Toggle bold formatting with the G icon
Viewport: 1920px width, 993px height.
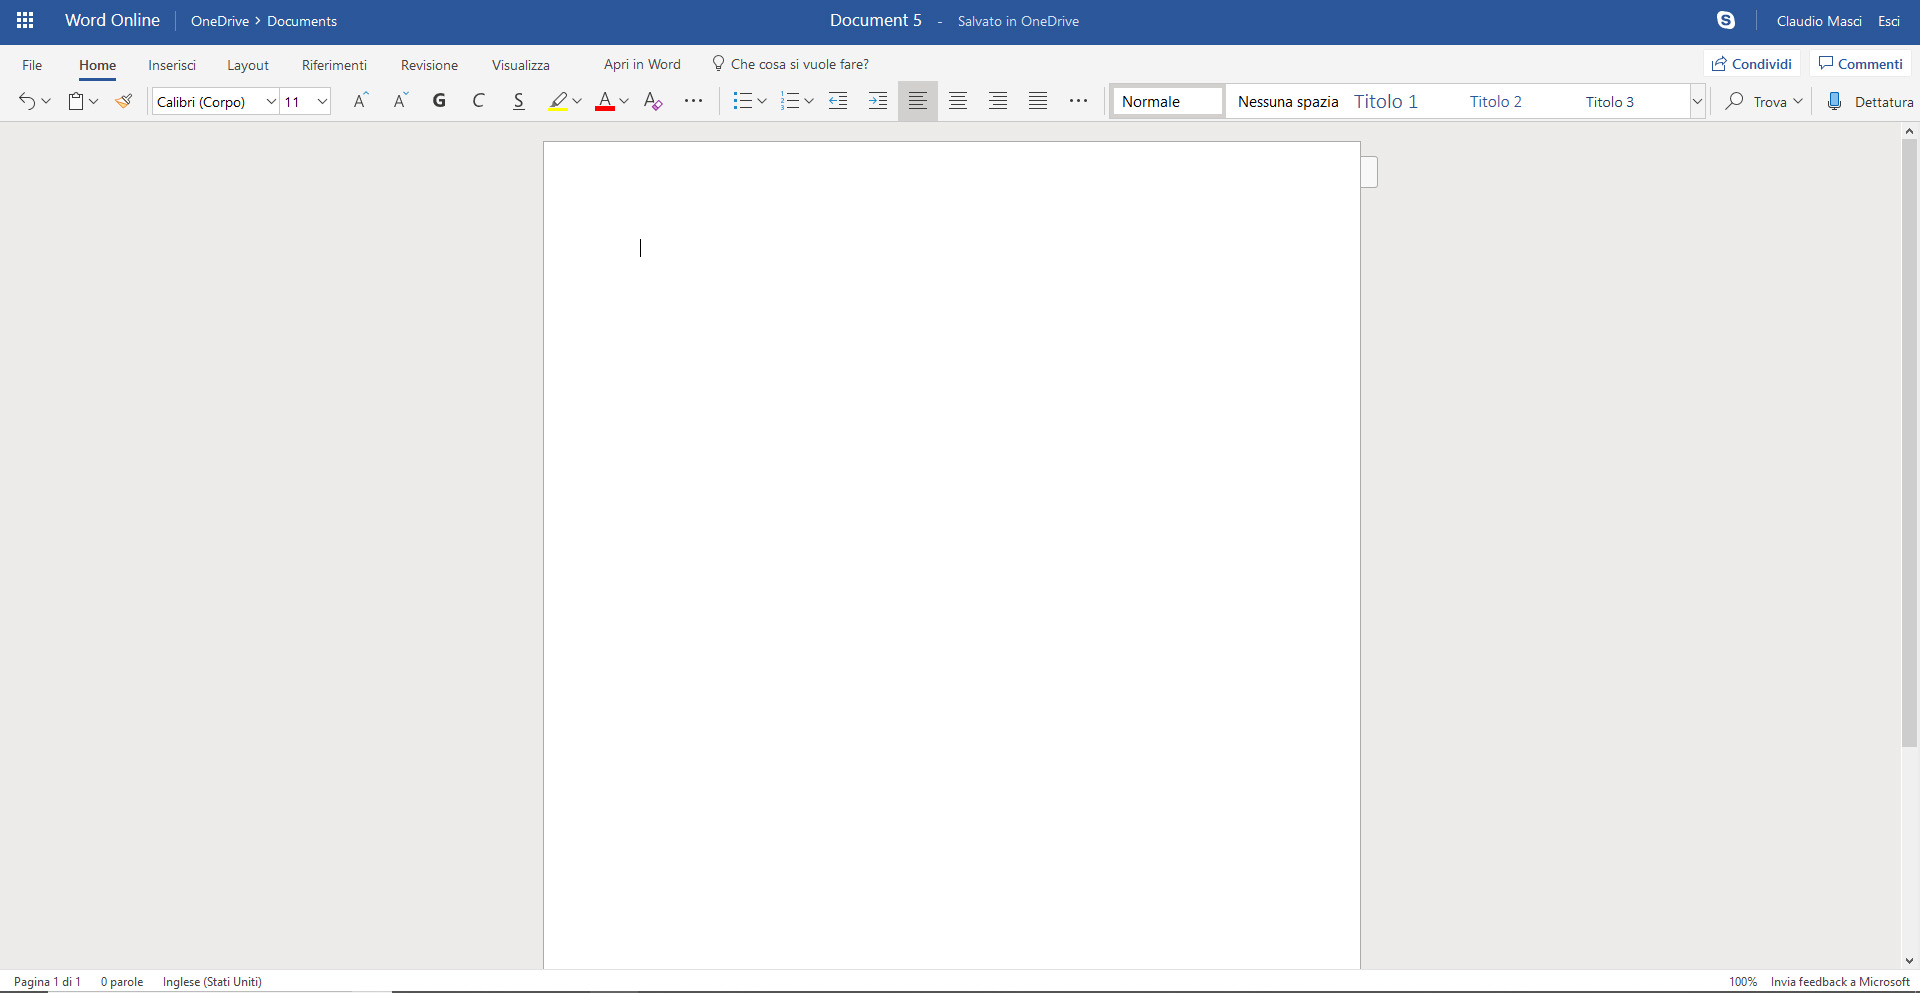point(439,100)
